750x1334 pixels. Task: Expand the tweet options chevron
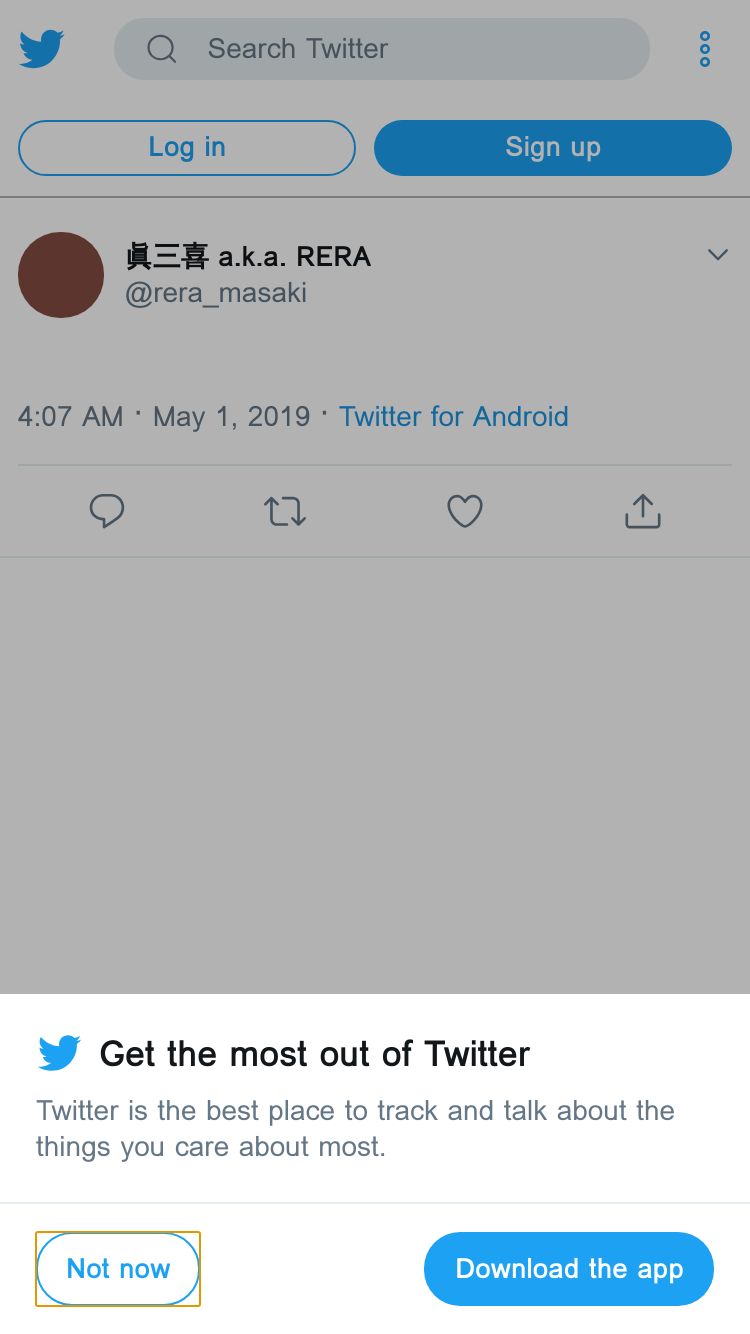(x=717, y=255)
